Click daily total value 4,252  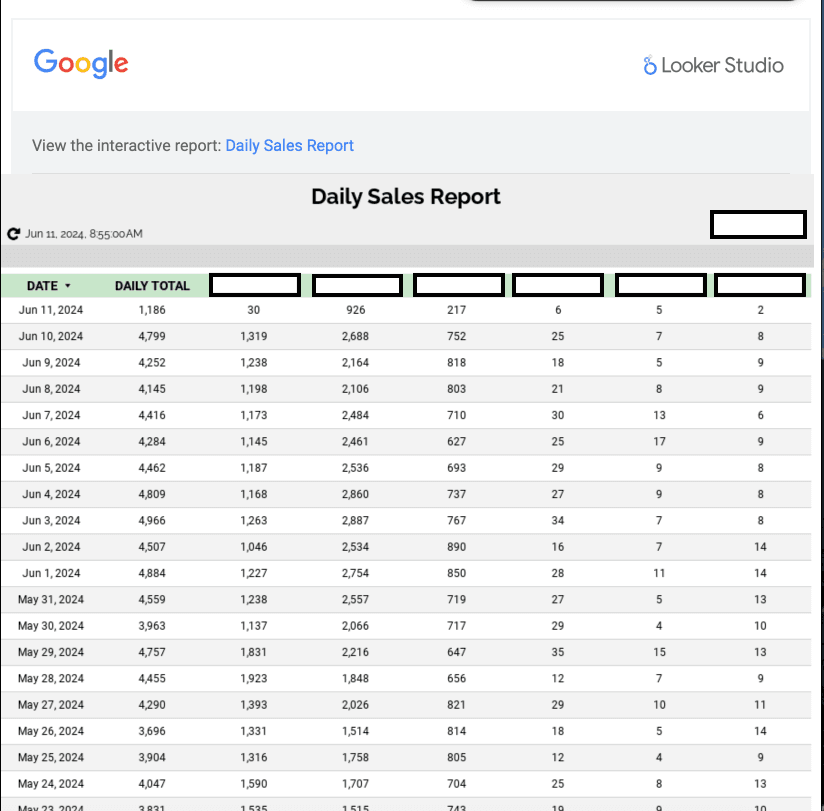(x=152, y=363)
